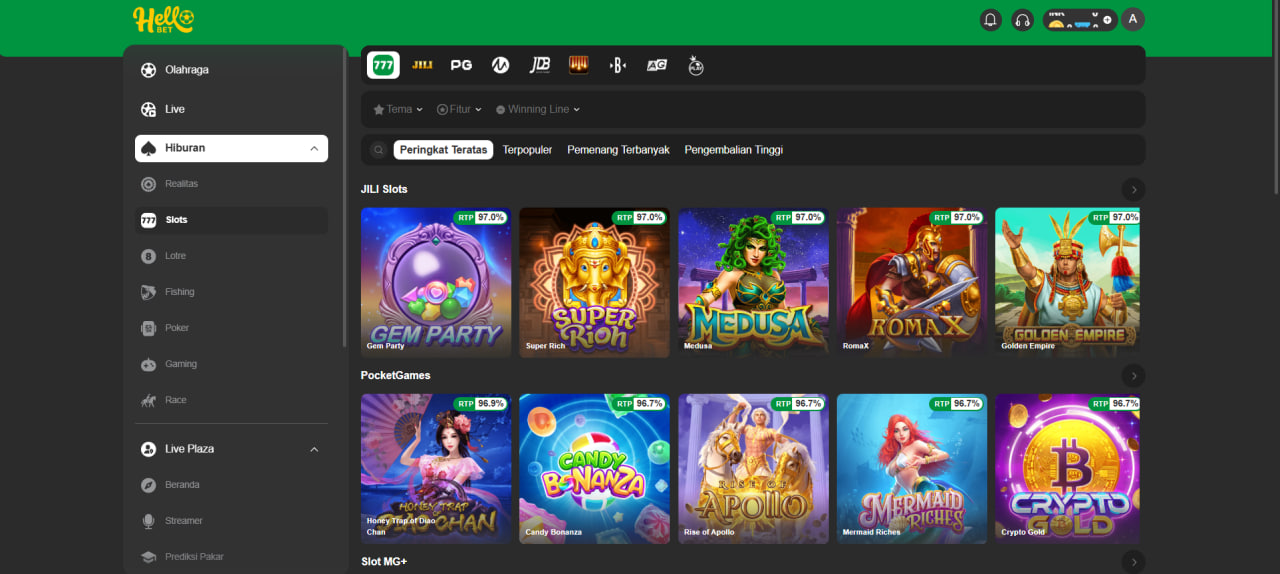
Task: Open the wallet balance widget
Action: pos(1080,19)
